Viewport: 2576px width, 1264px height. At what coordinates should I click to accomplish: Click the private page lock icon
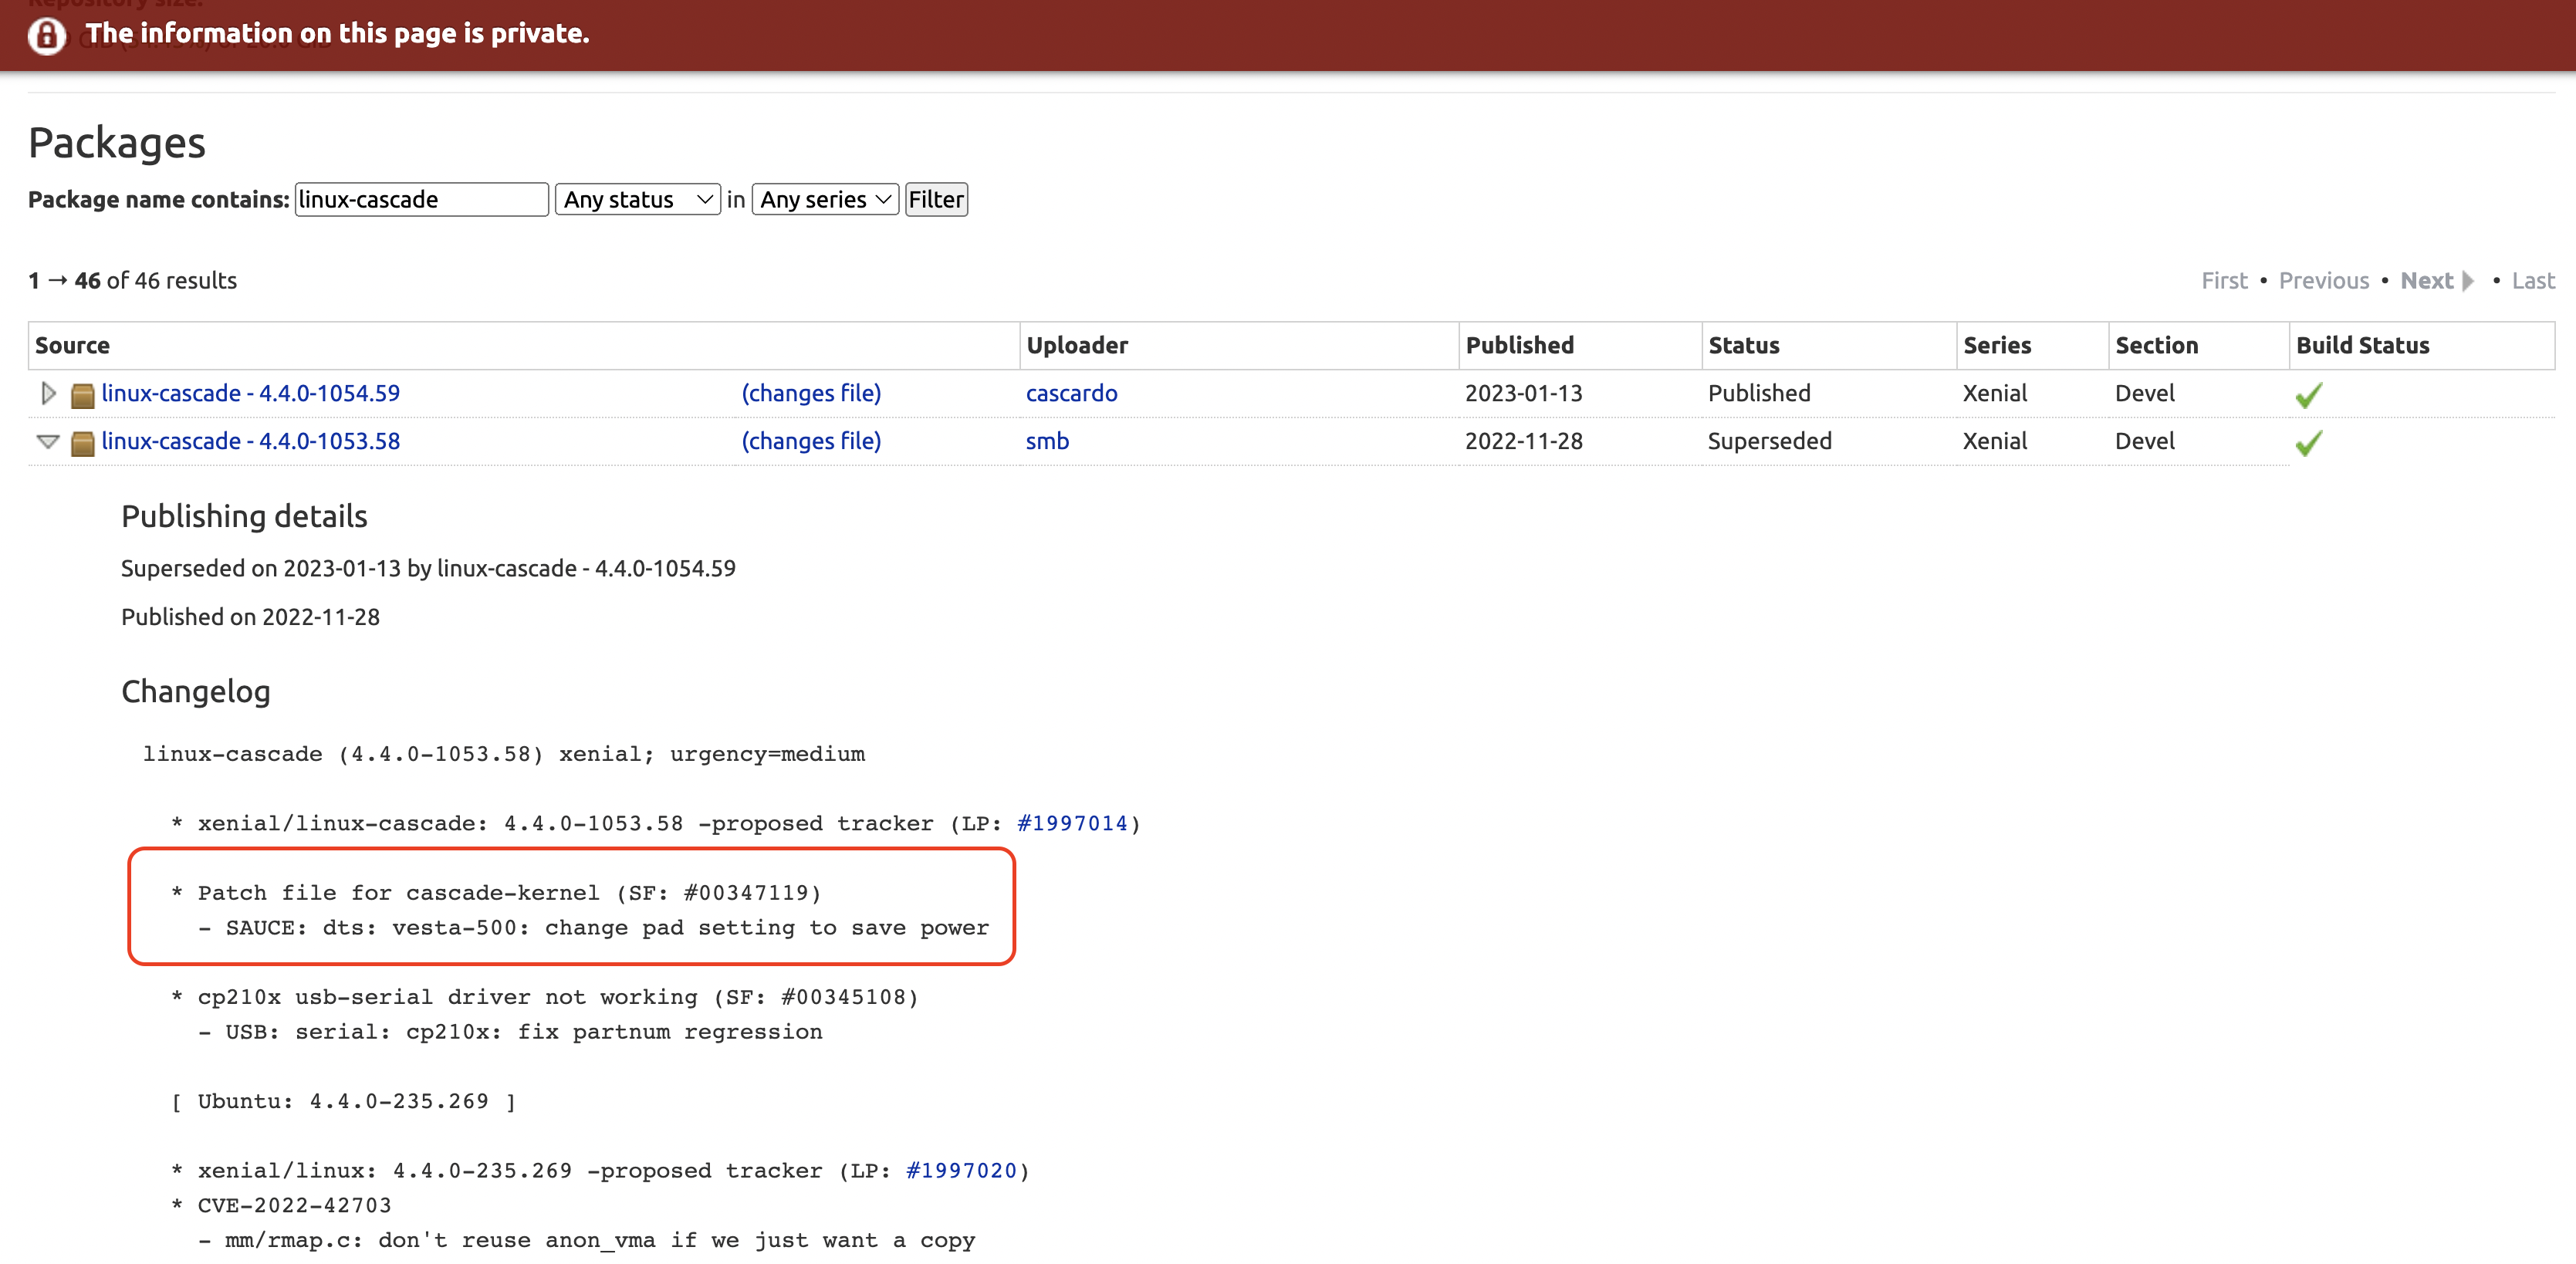[x=46, y=35]
